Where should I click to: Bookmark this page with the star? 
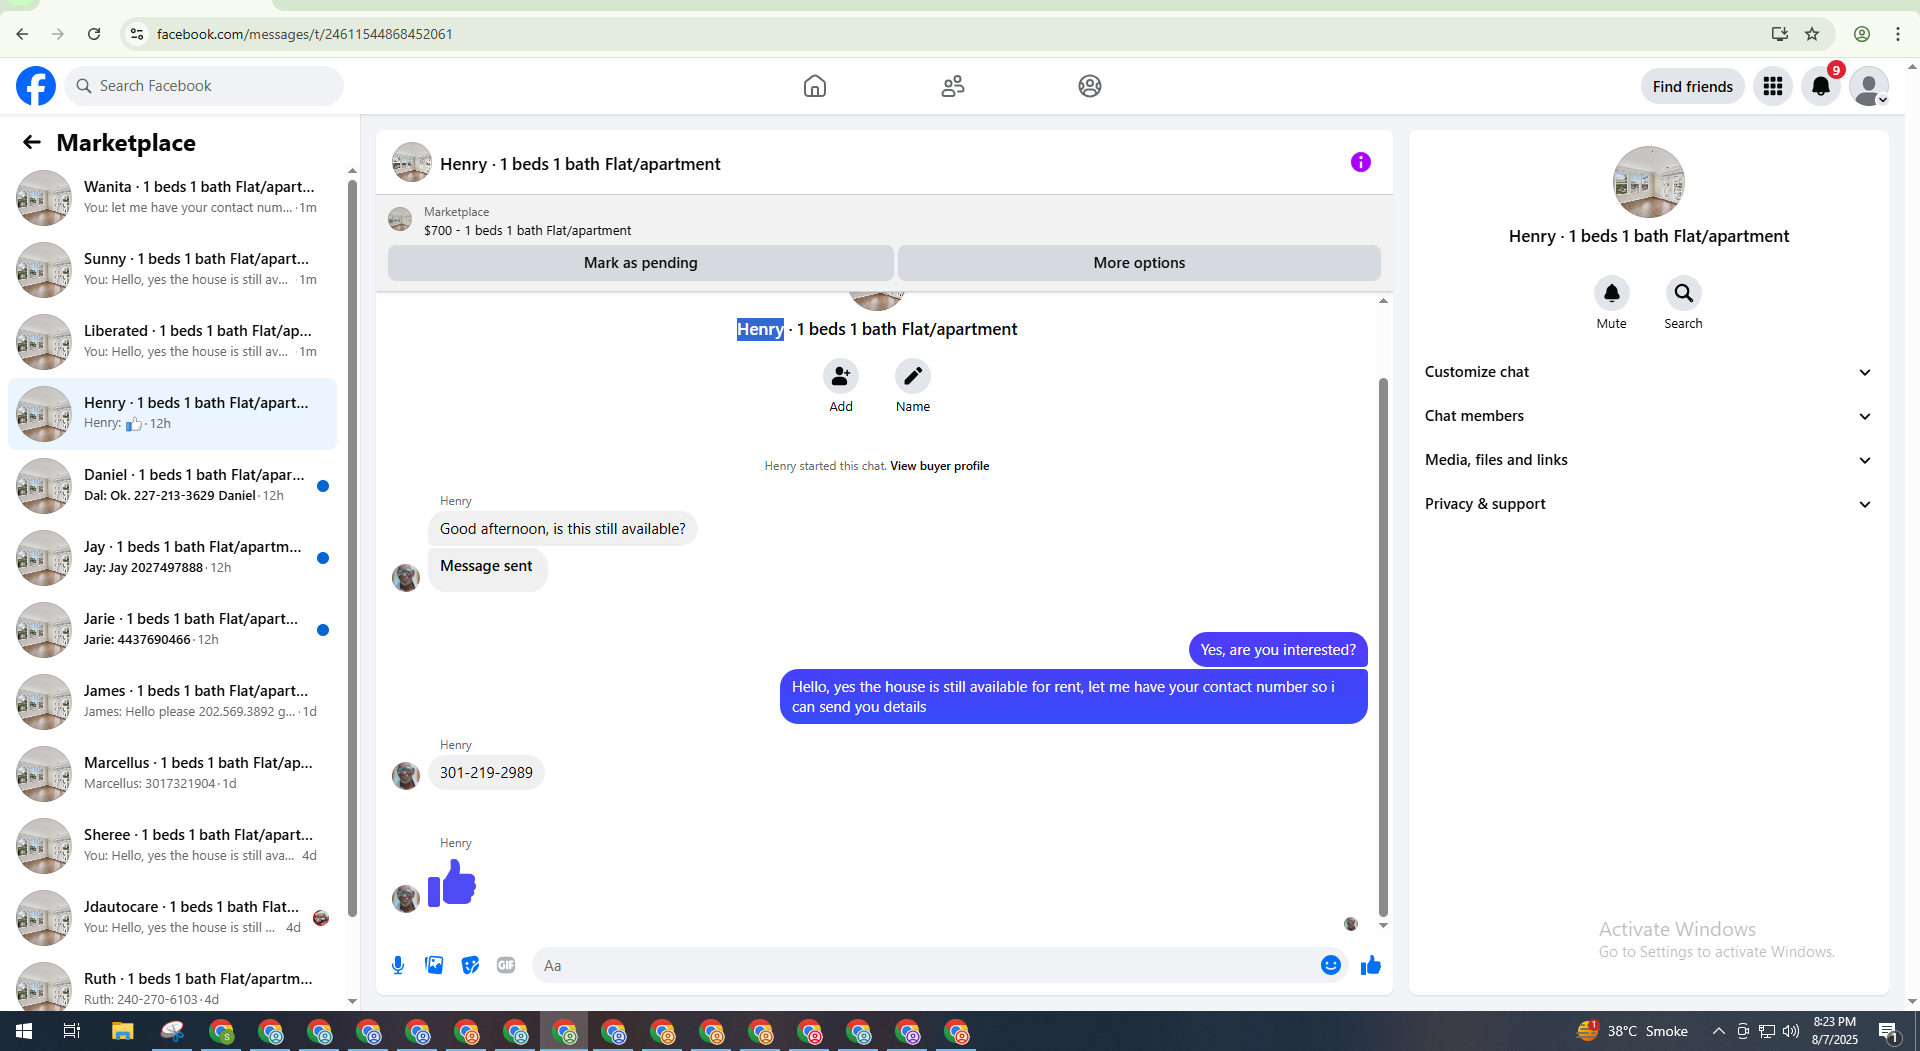click(x=1812, y=34)
